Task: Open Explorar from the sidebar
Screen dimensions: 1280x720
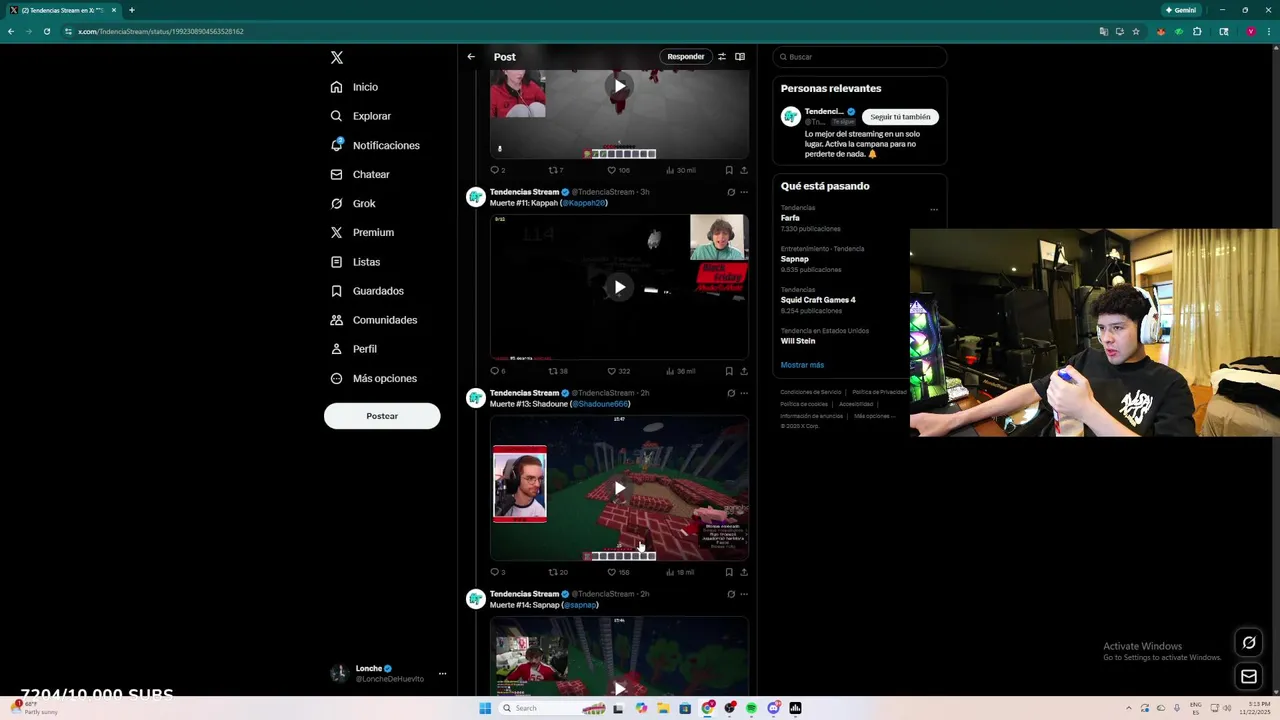Action: click(x=360, y=116)
